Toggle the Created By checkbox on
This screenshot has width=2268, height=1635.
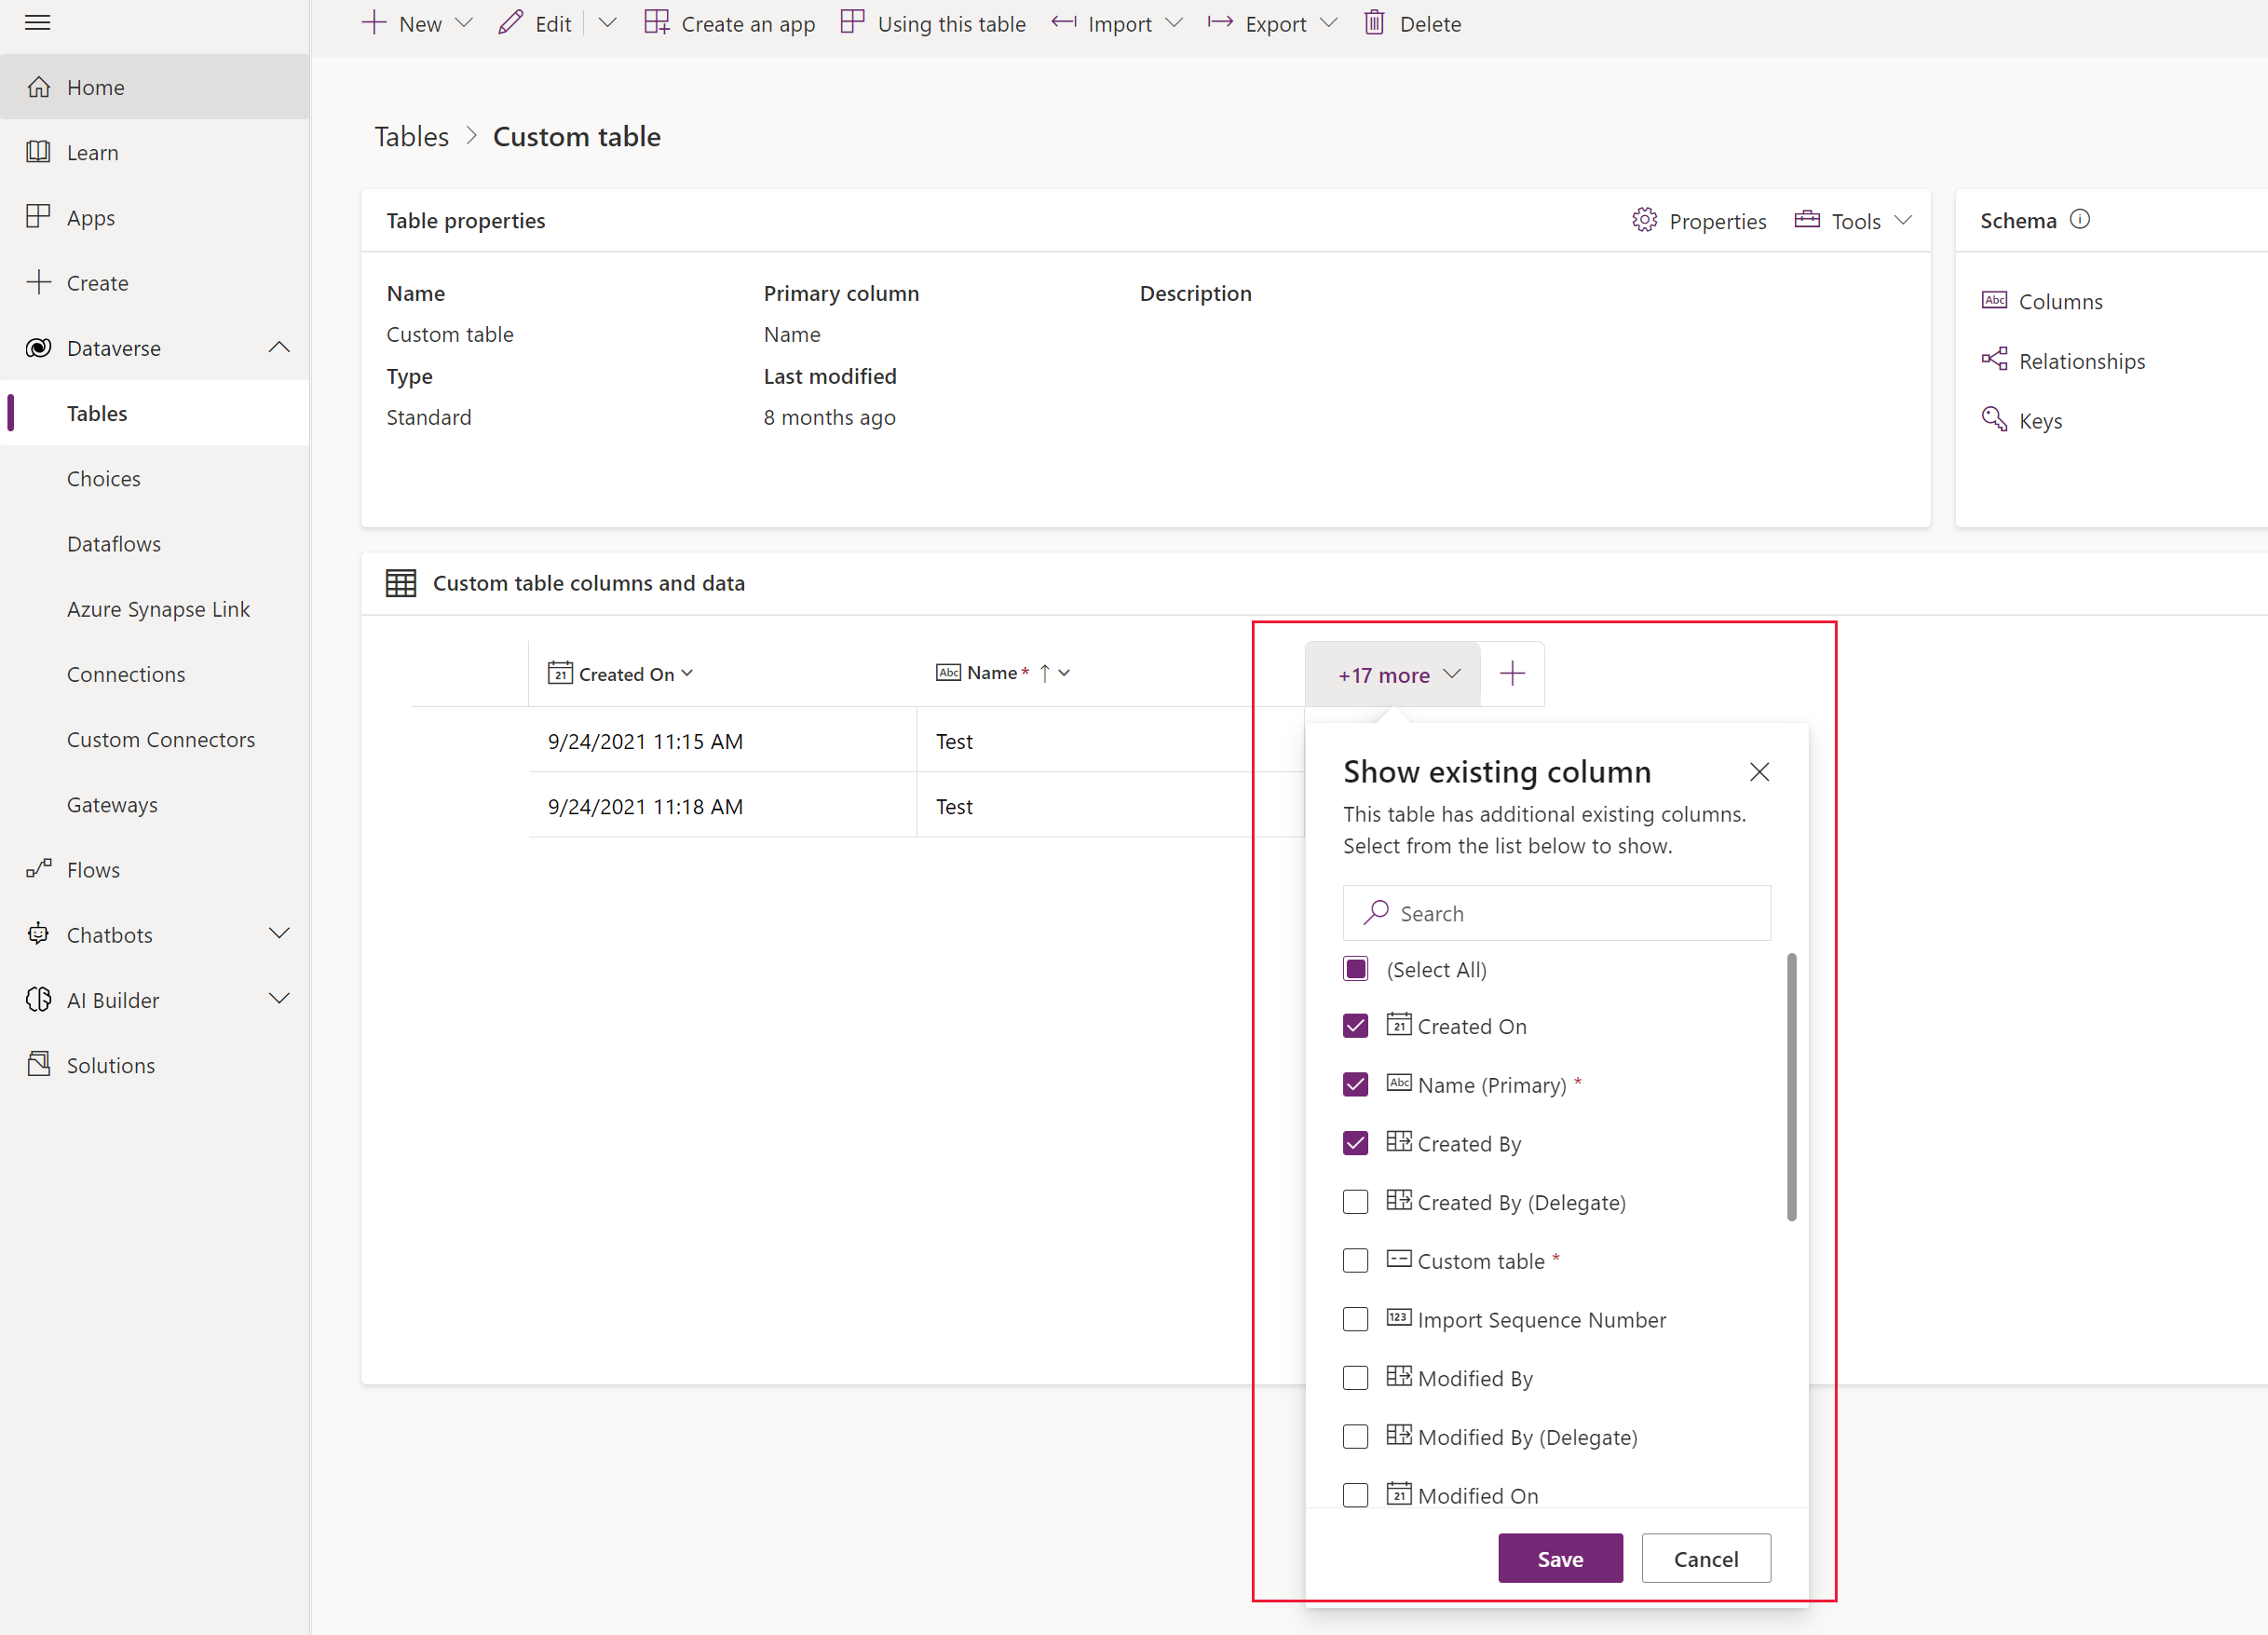tap(1356, 1141)
